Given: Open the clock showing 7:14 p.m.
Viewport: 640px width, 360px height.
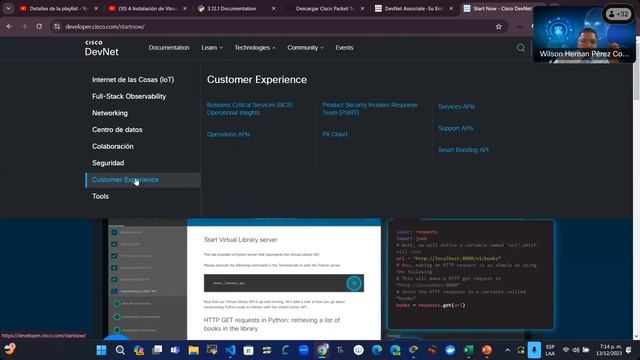Looking at the screenshot, I should pos(610,350).
